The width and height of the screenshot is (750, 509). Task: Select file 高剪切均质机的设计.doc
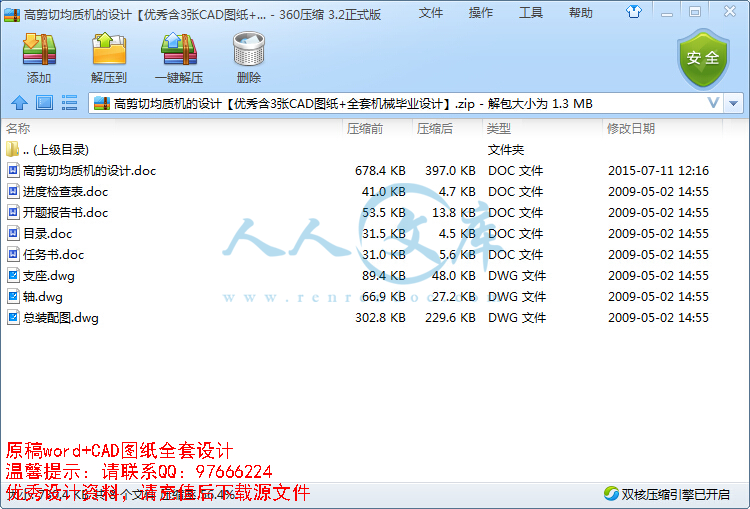[x=375, y=170]
